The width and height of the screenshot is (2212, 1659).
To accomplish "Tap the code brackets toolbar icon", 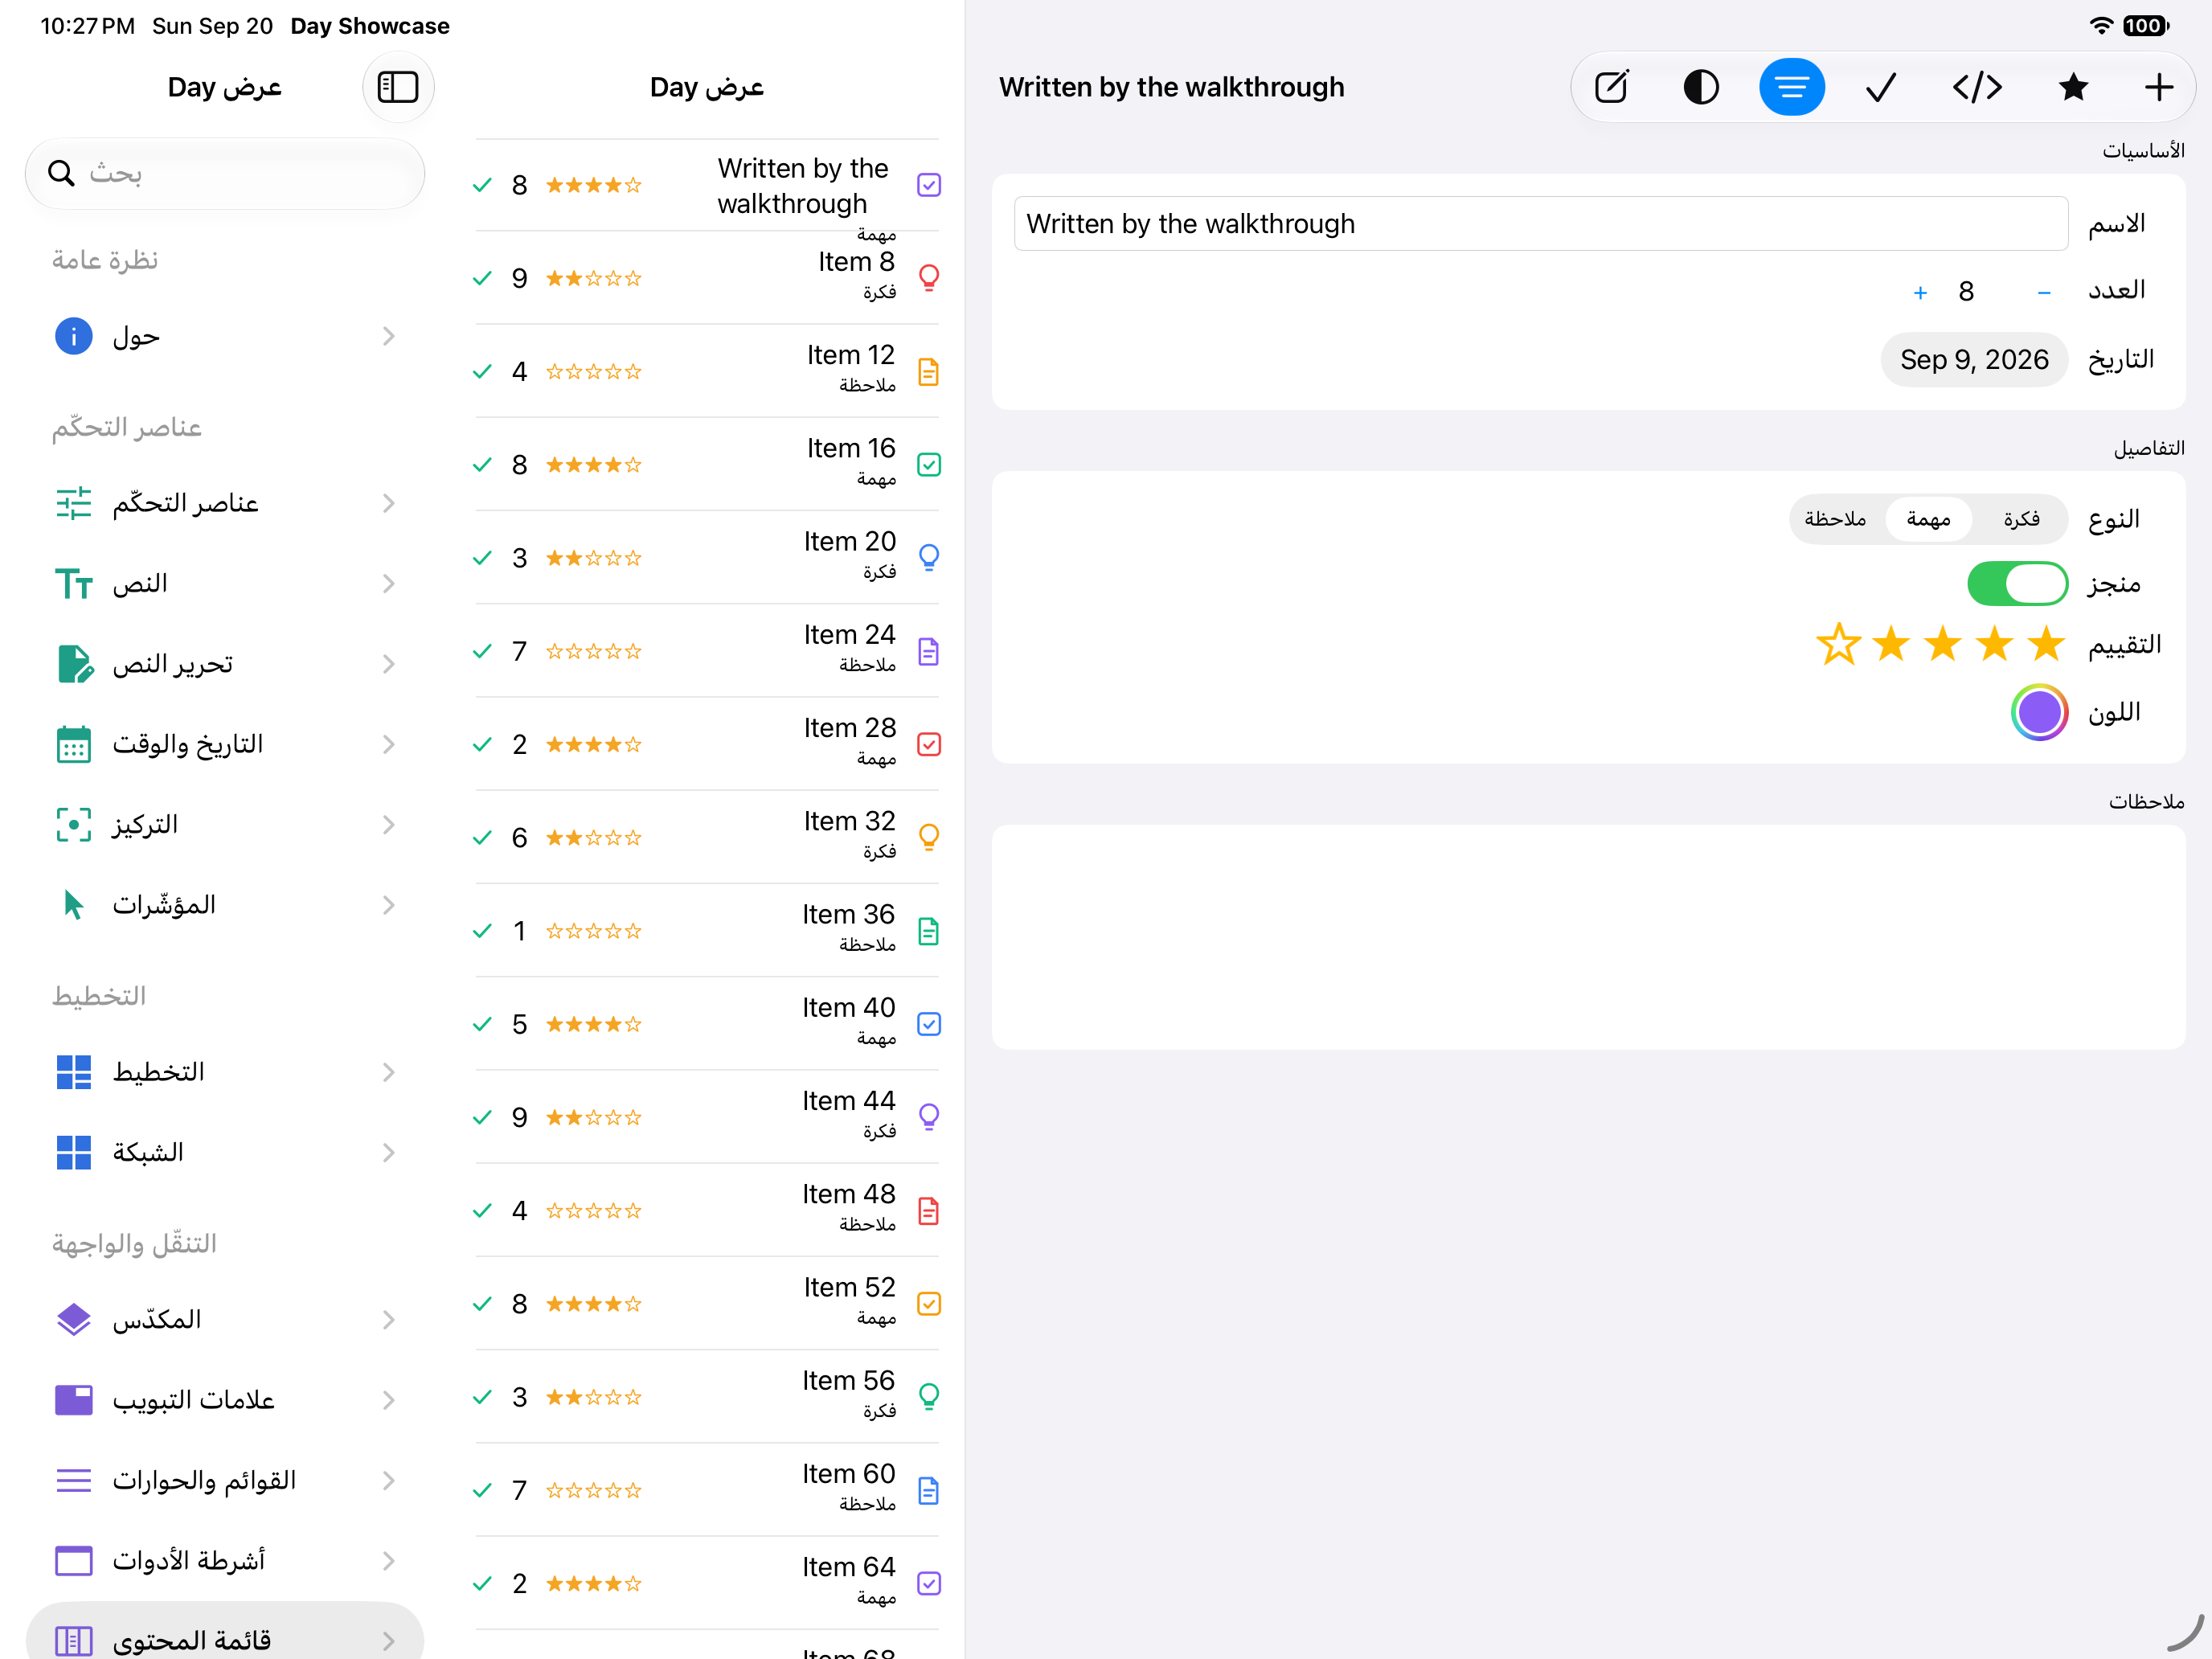I will point(1976,87).
